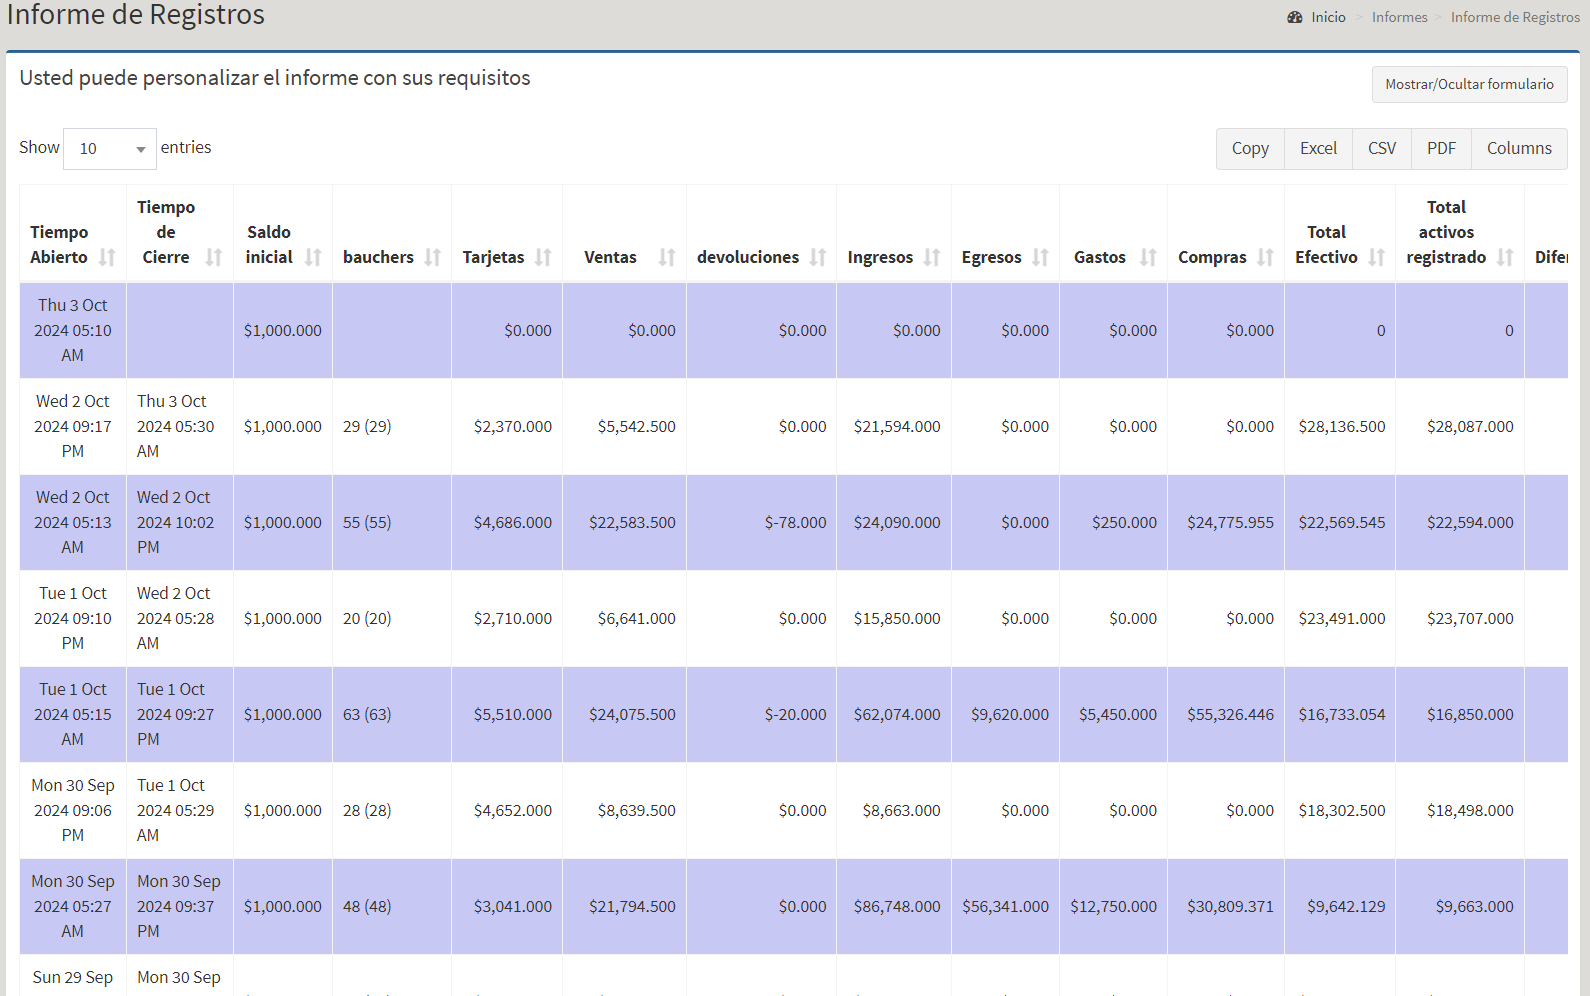Click sort arrows next to Ventas

(x=667, y=257)
